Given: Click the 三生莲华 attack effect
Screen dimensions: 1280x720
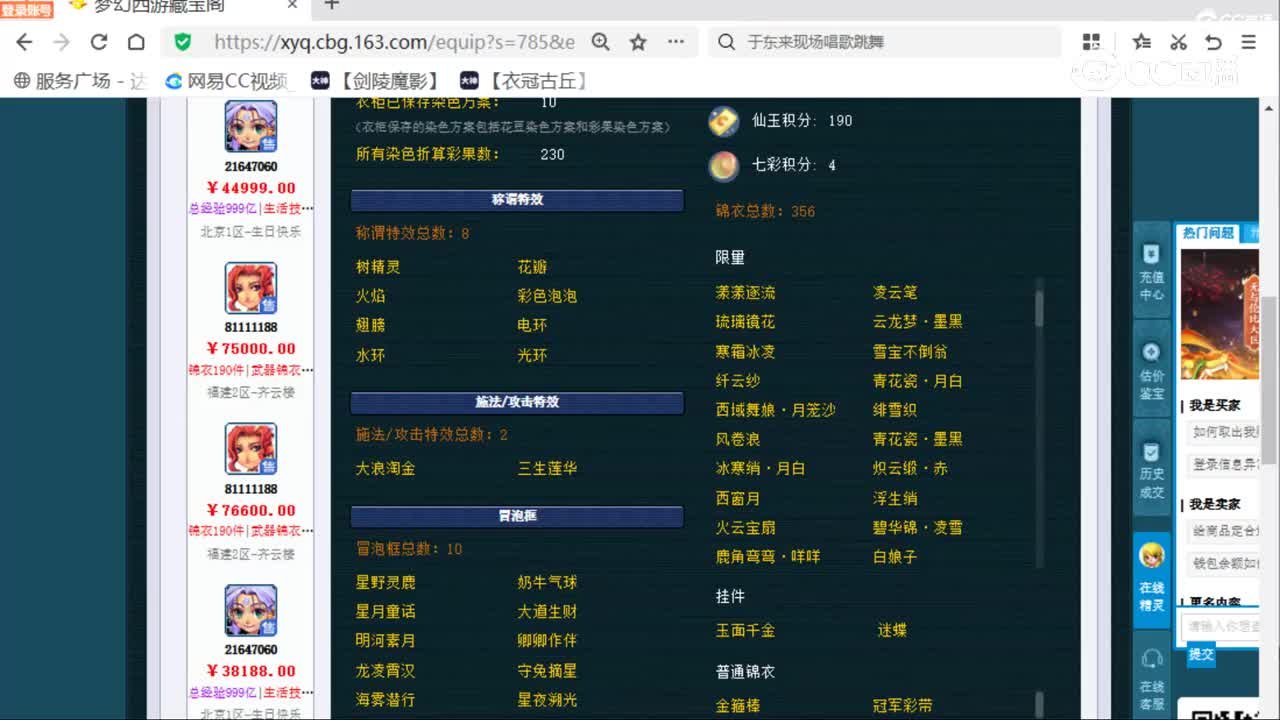Looking at the screenshot, I should coord(547,468).
